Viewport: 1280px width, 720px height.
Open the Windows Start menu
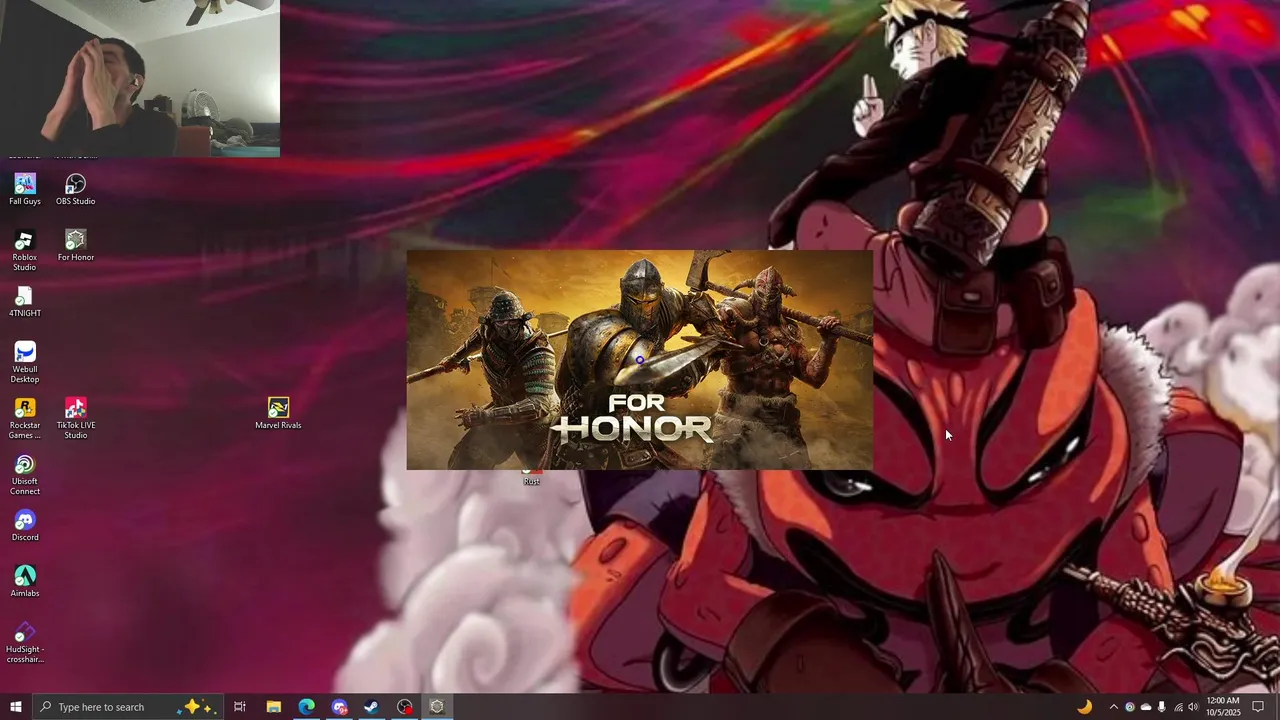pos(15,707)
